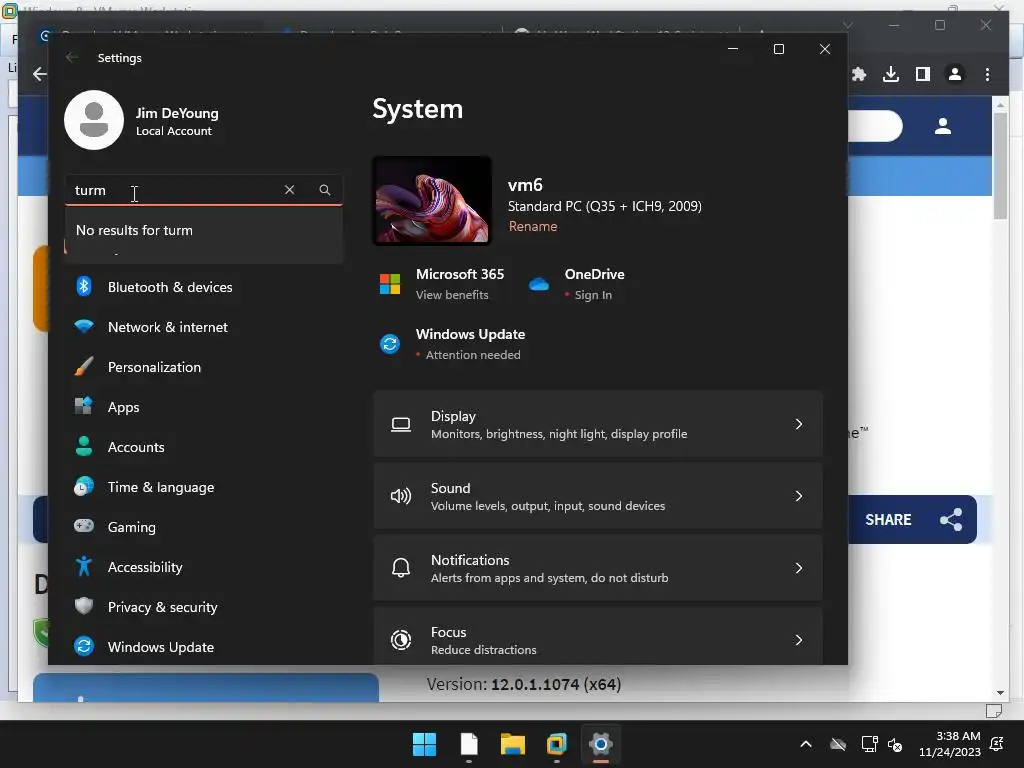Open Focus settings row
This screenshot has height=768, width=1024.
point(598,637)
